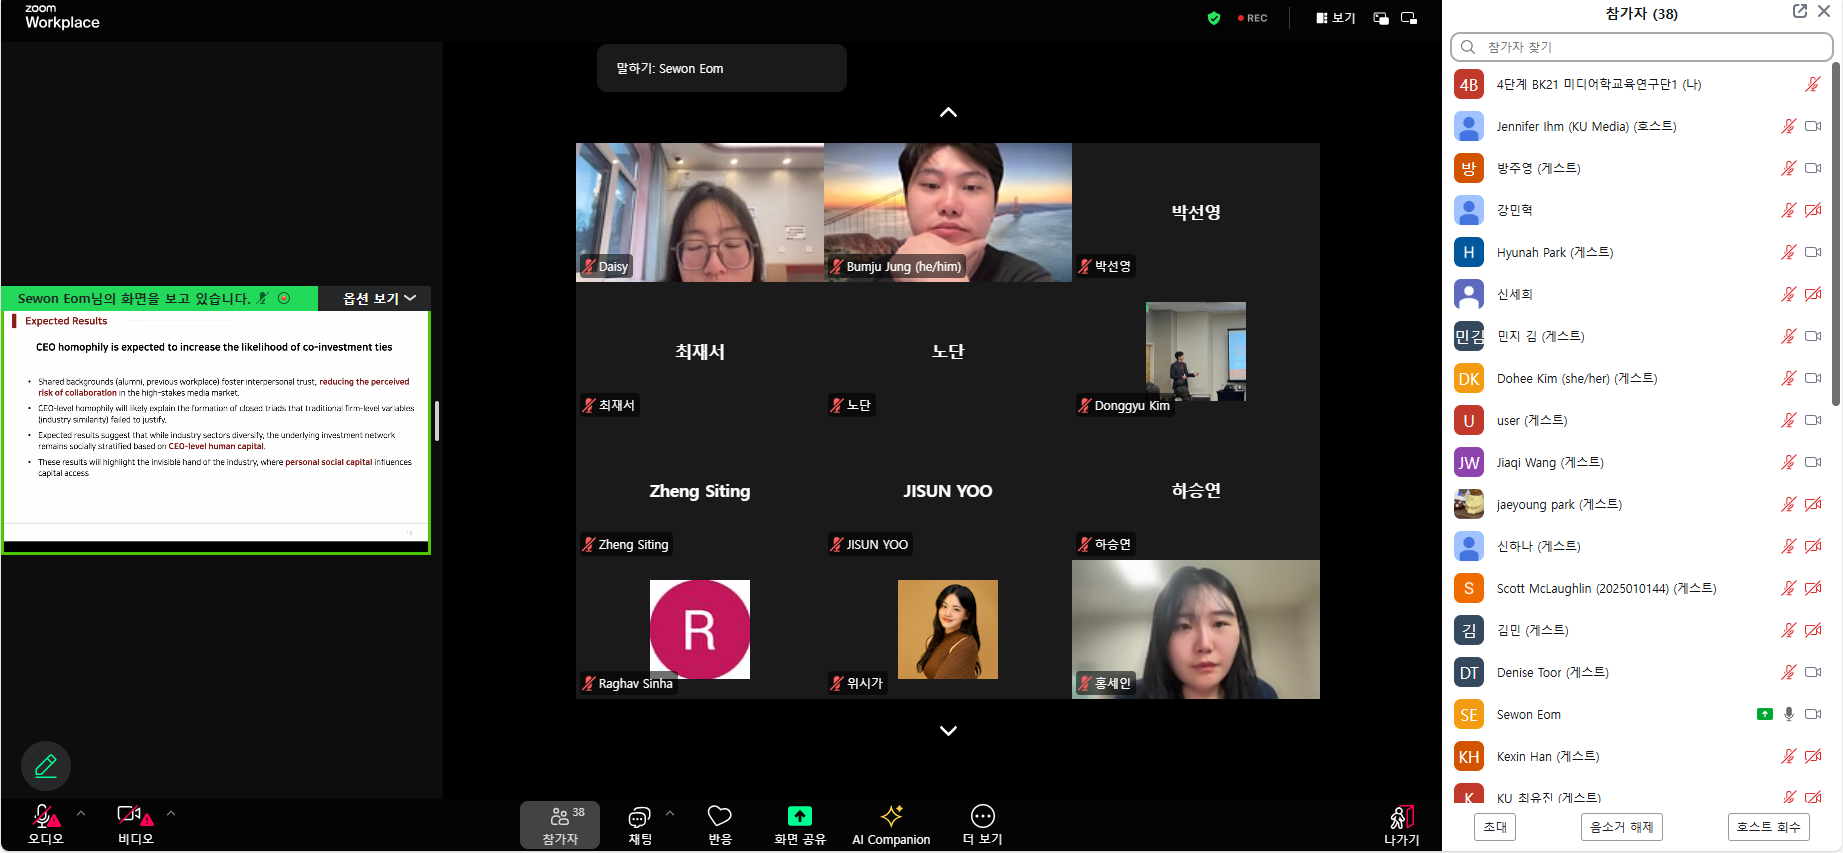
Task: Pop out the participants panel
Action: [1799, 11]
